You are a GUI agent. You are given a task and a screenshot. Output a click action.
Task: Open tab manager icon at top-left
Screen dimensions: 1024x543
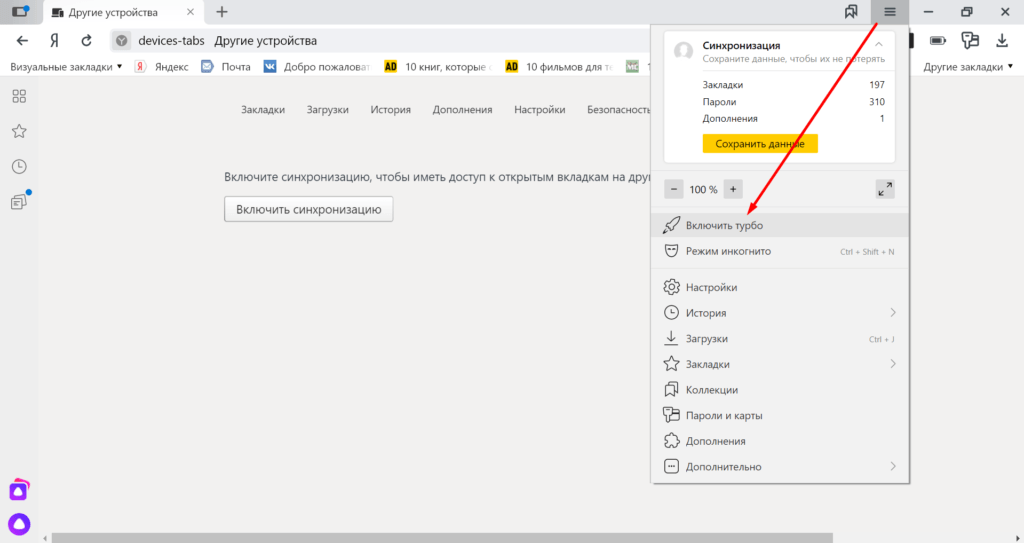point(20,12)
